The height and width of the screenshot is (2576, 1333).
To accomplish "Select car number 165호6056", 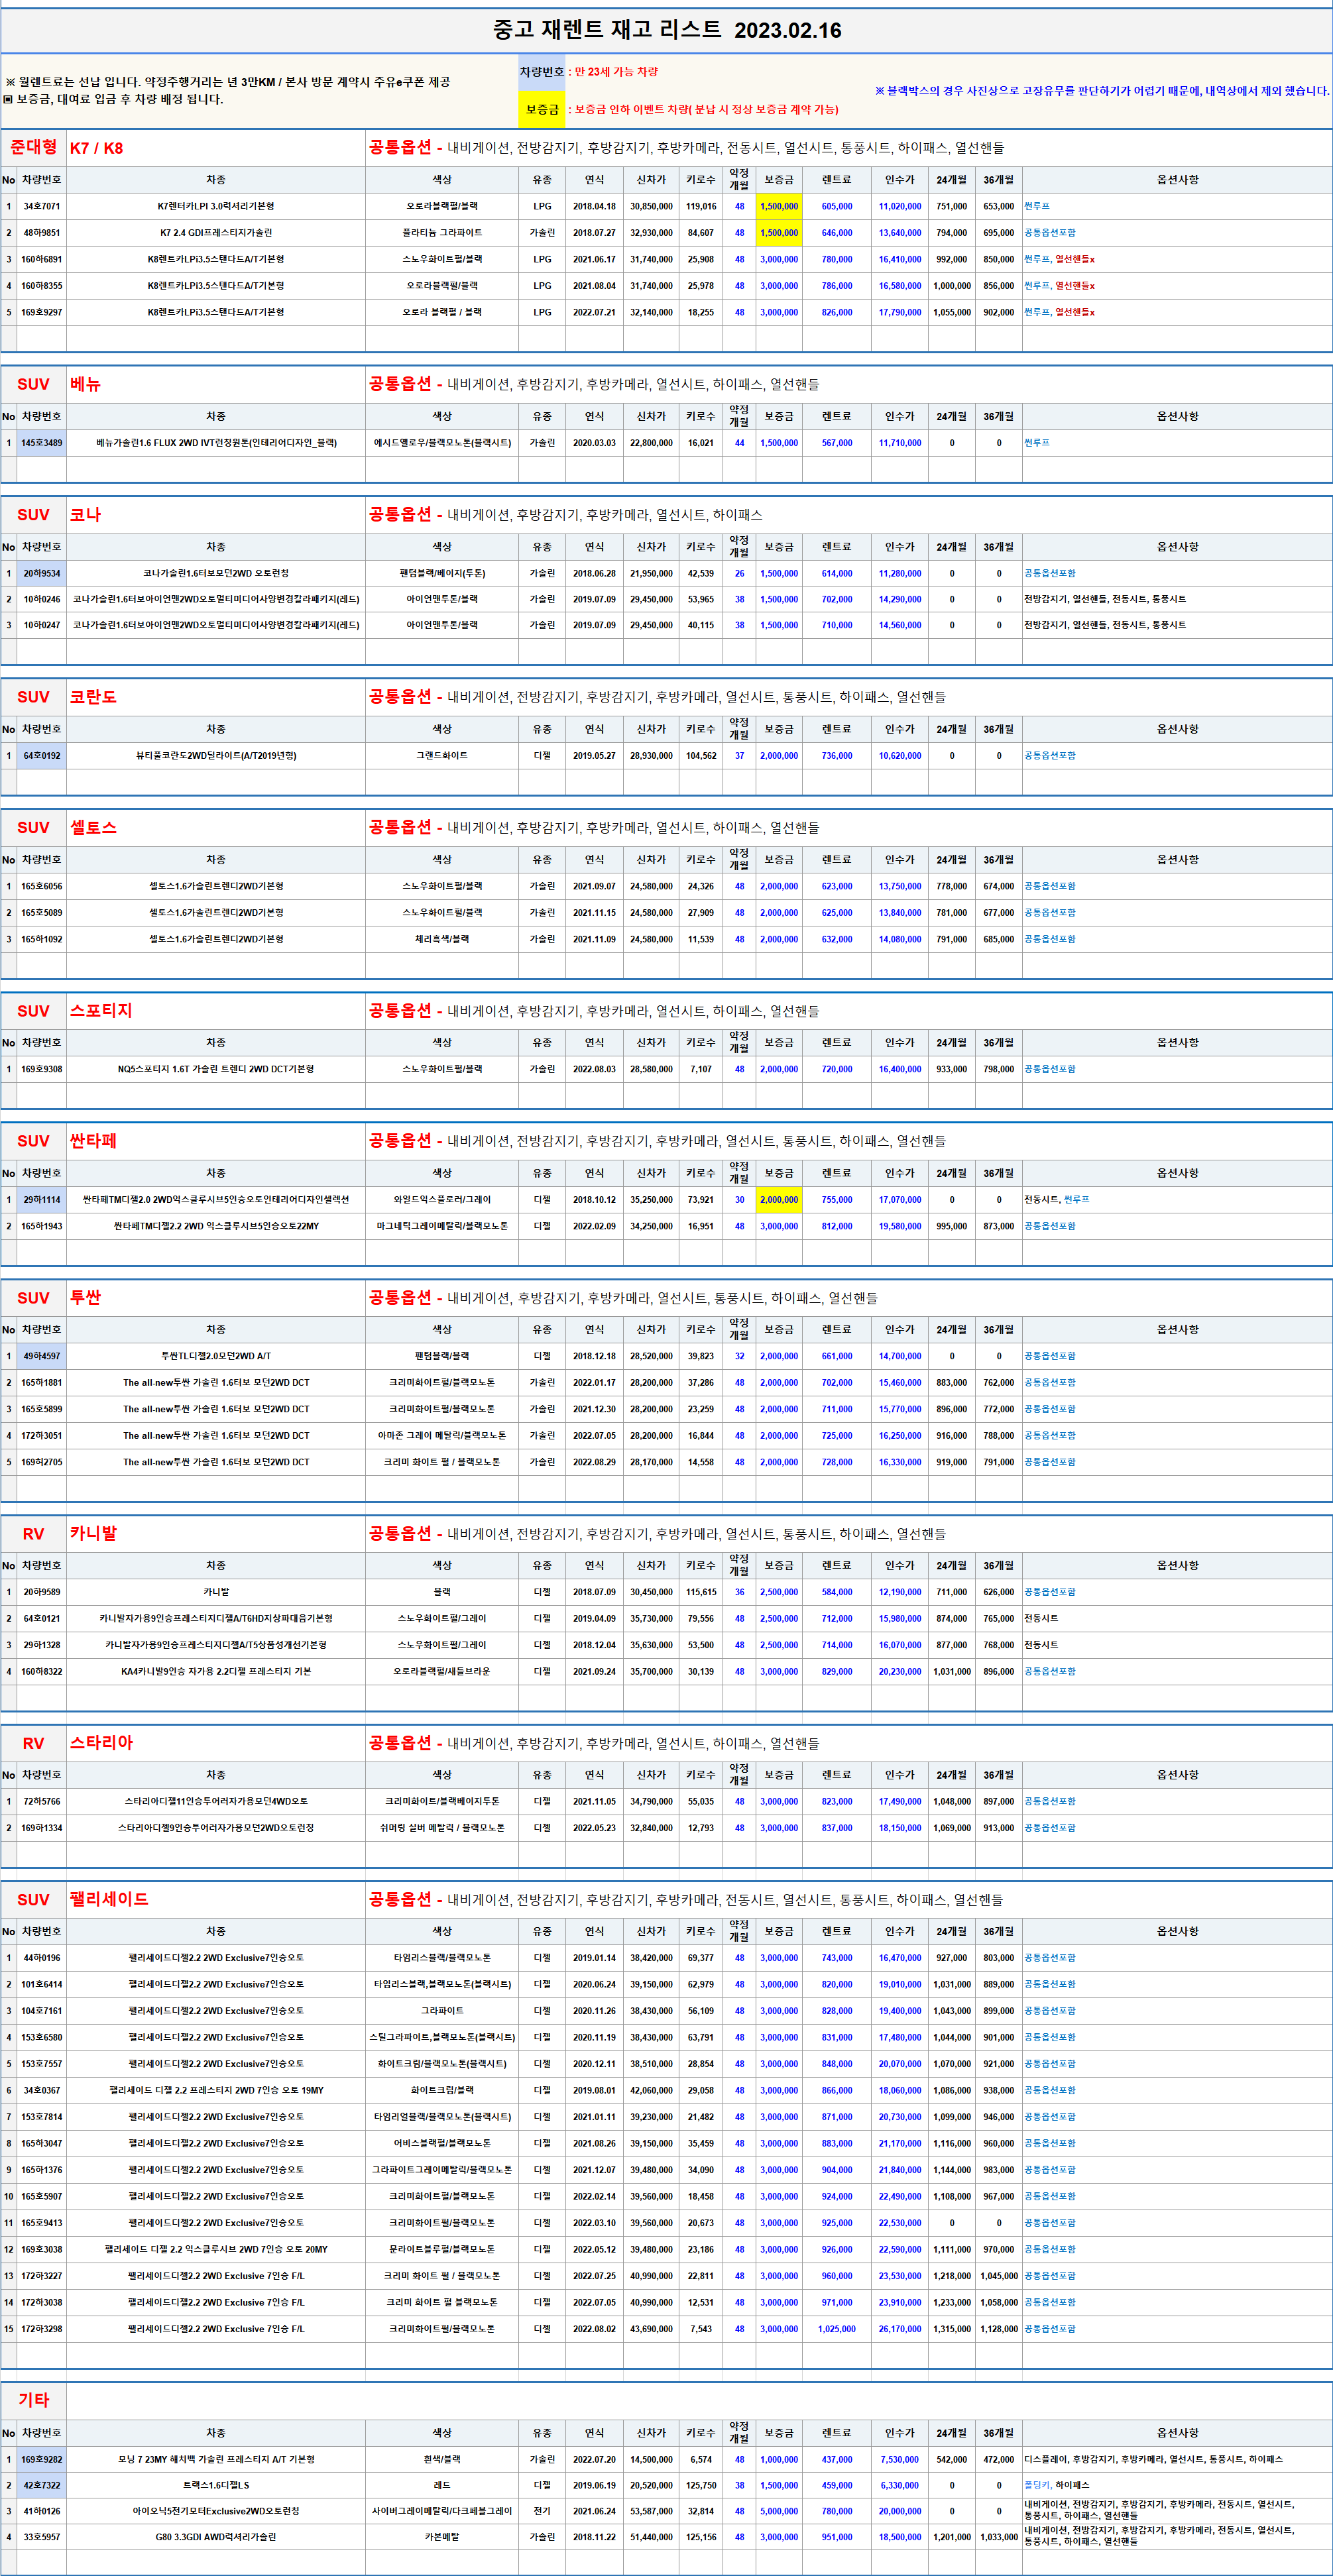I will tap(41, 886).
